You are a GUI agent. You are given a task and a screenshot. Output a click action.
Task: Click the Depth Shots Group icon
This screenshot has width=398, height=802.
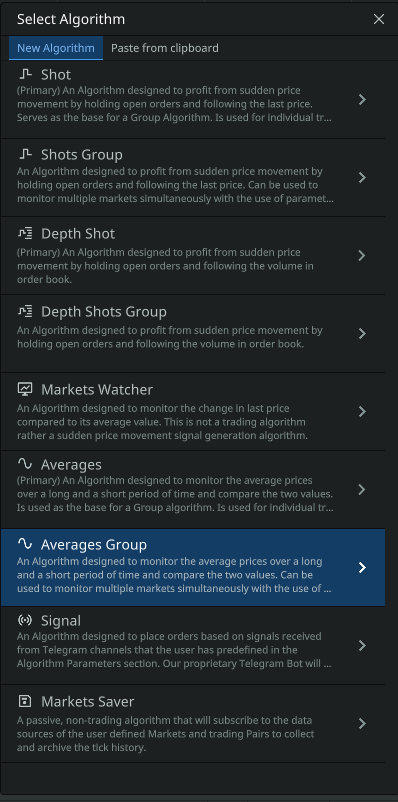(25, 311)
